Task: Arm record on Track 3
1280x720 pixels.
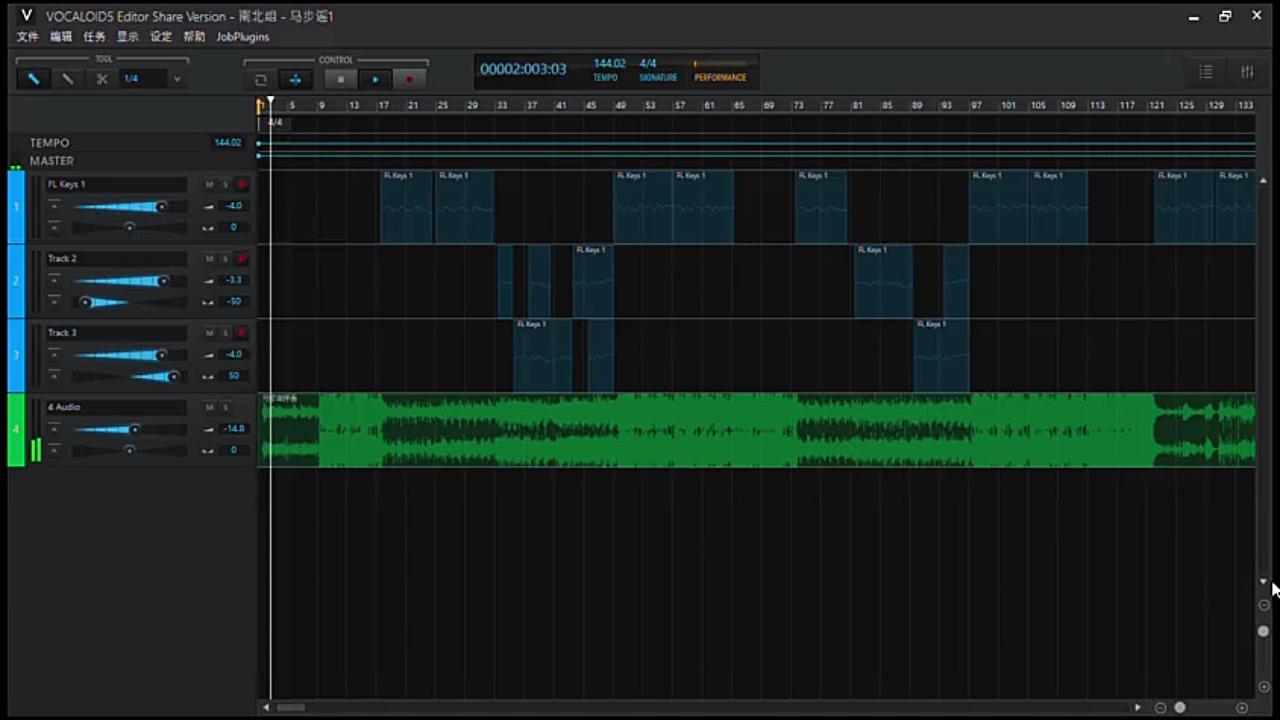Action: pyautogui.click(x=241, y=333)
